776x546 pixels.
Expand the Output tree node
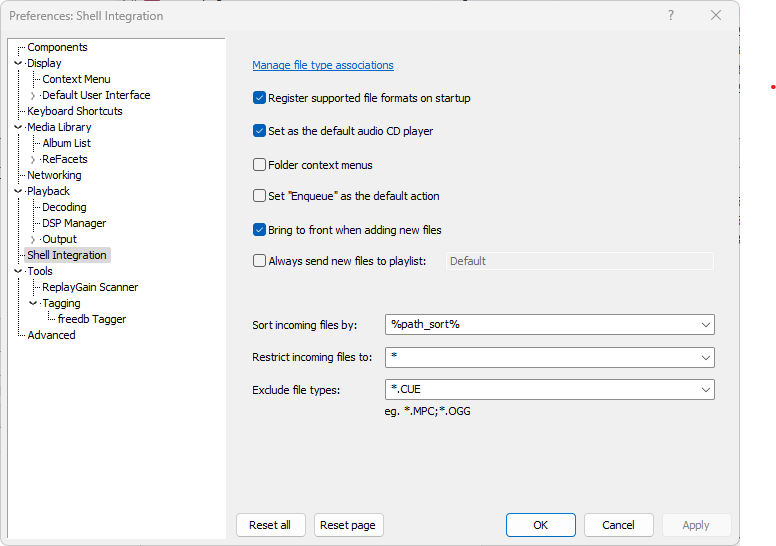[x=33, y=239]
